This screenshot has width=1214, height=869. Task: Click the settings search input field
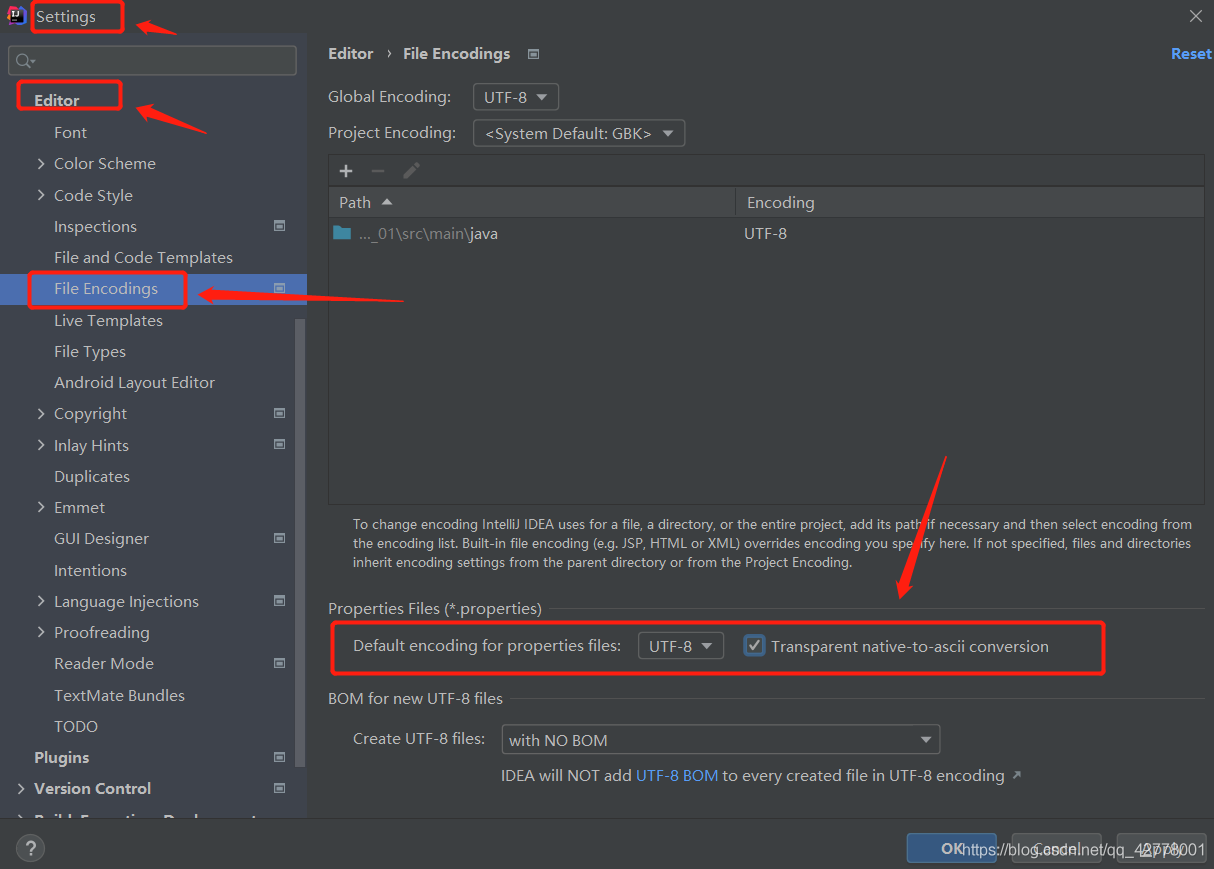152,61
